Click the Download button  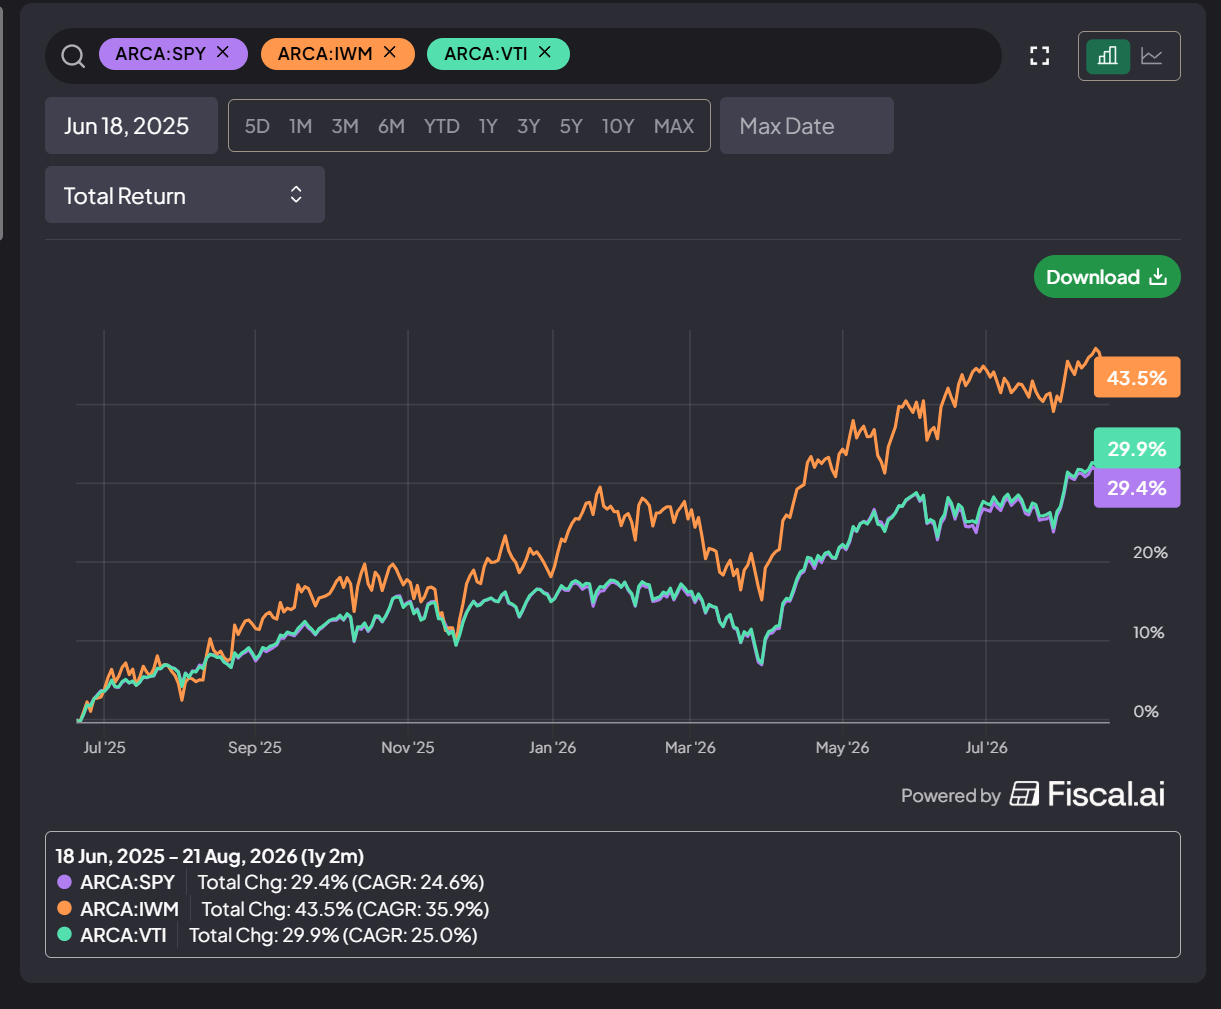click(x=1107, y=277)
